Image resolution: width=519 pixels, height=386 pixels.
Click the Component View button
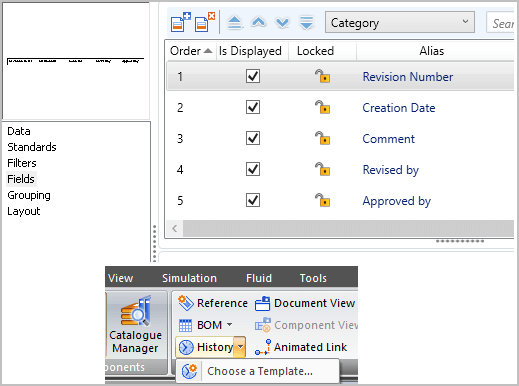[306, 325]
